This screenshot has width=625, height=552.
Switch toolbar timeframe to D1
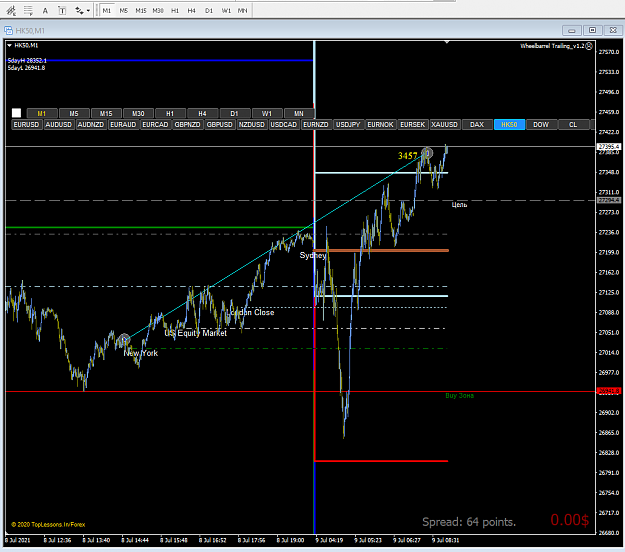[x=209, y=11]
